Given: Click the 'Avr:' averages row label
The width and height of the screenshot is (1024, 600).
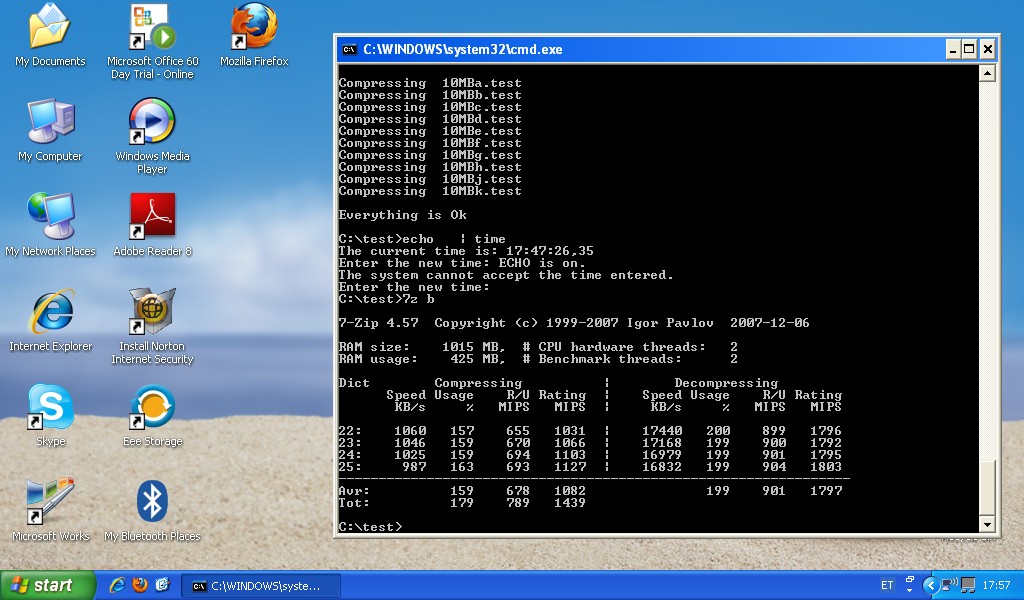Looking at the screenshot, I should pyautogui.click(x=354, y=490).
